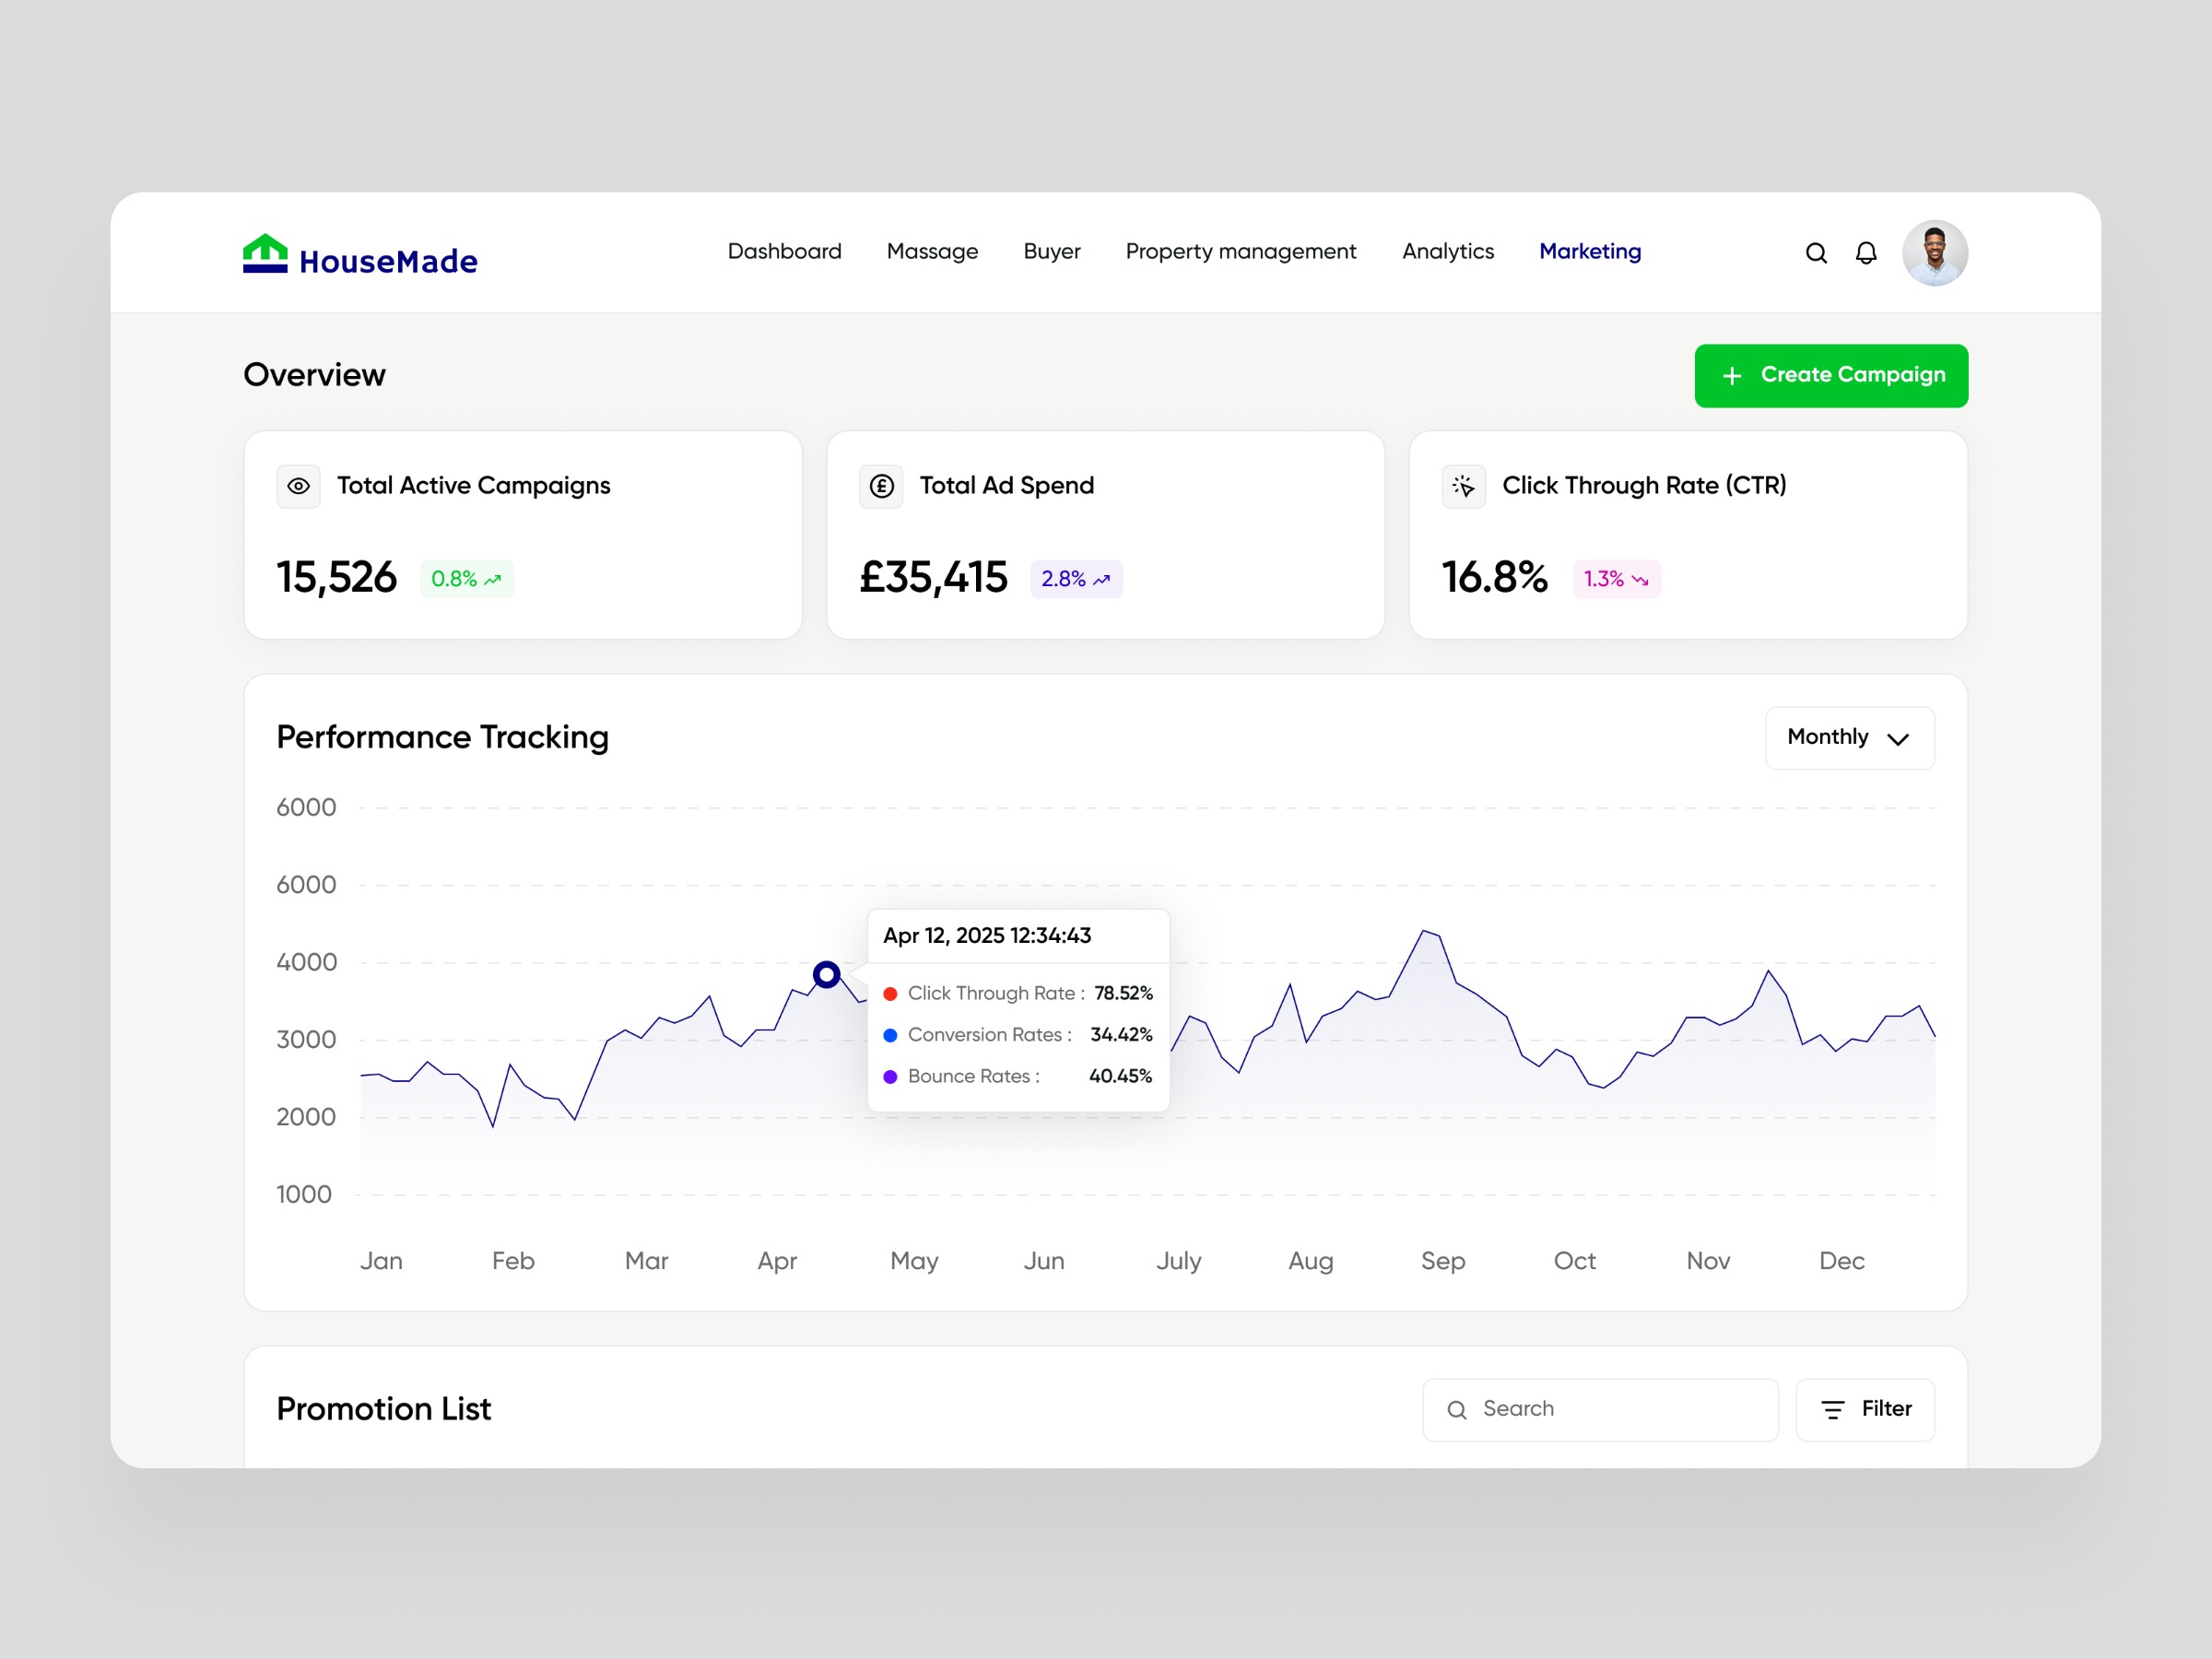The width and height of the screenshot is (2212, 1659).
Task: Click the Filter button in Promotion List
Action: point(1864,1409)
